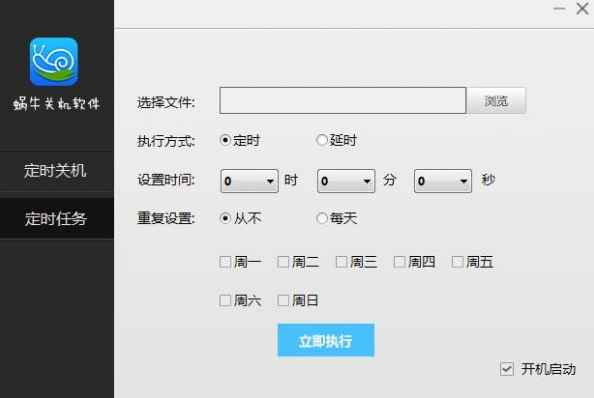594x398 pixels.
Task: Click the 浏览 browse button
Action: coord(496,101)
